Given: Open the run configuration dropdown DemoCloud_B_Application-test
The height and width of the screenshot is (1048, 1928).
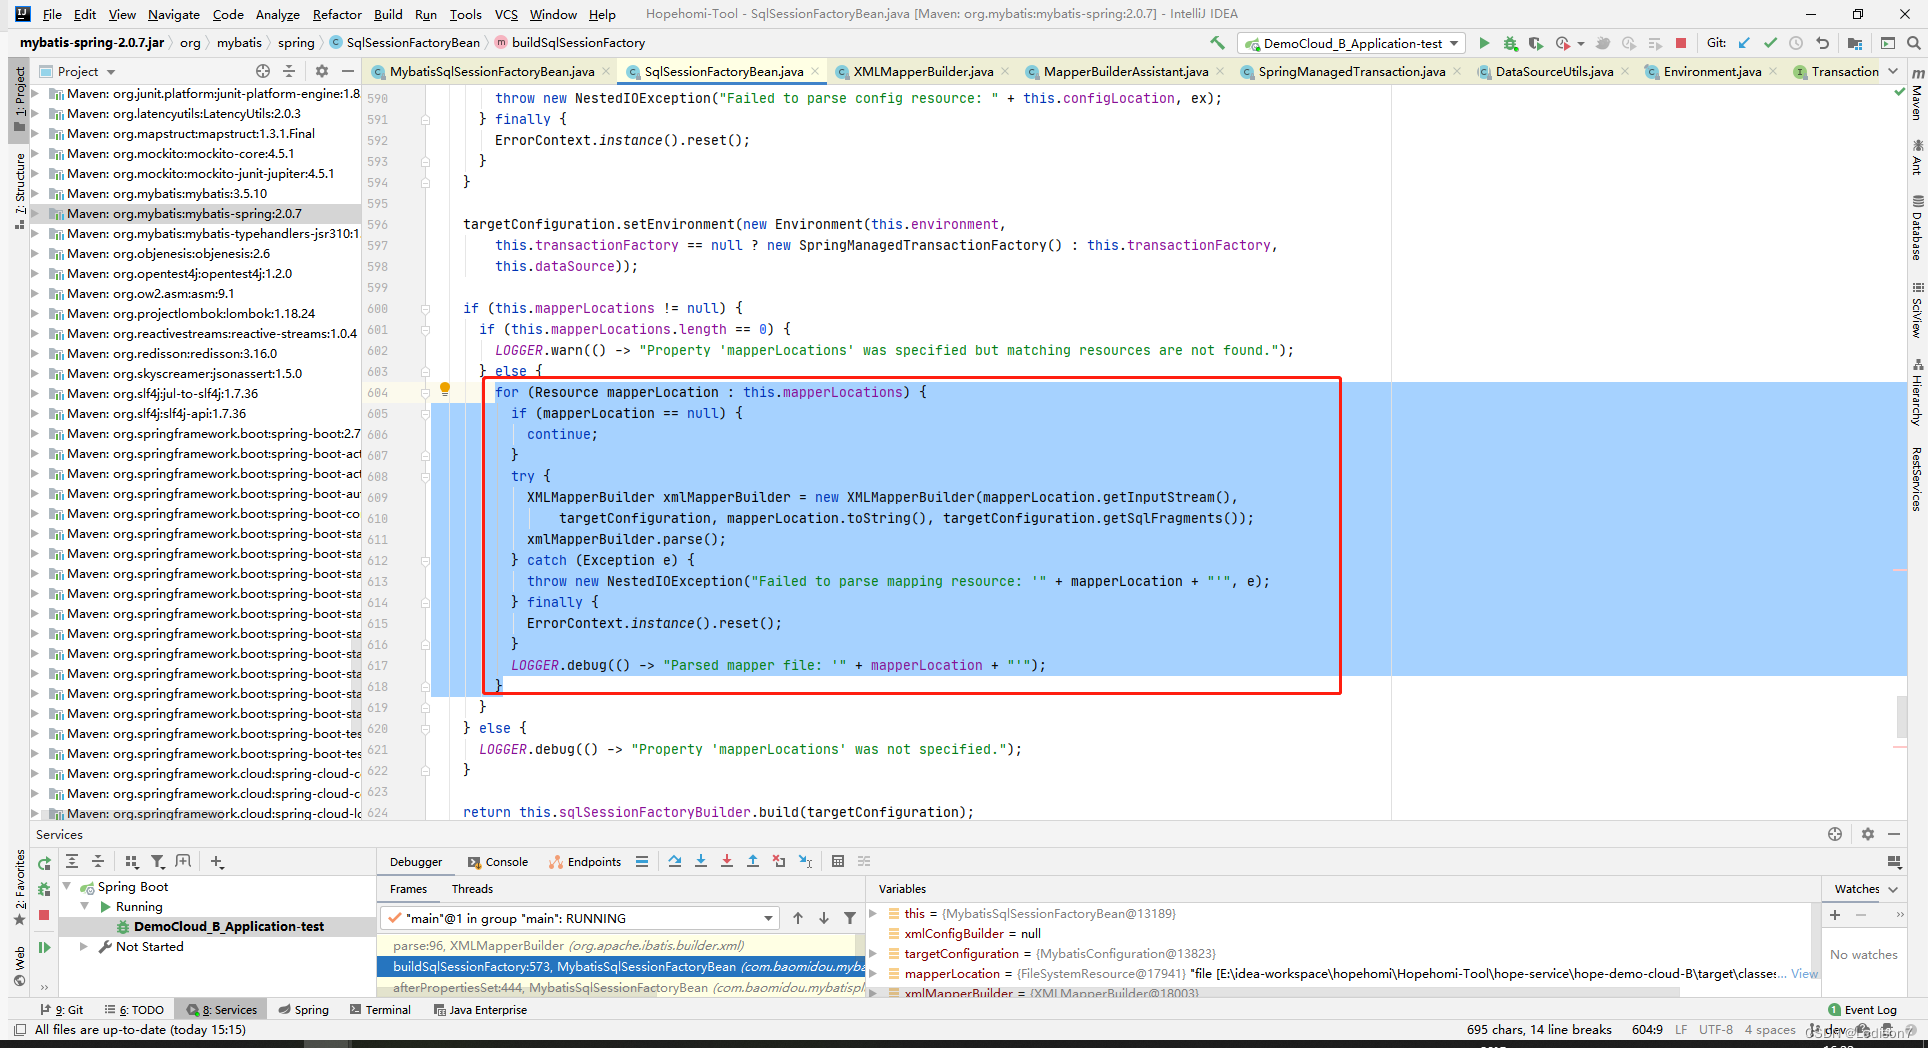Looking at the screenshot, I should pos(1351,43).
